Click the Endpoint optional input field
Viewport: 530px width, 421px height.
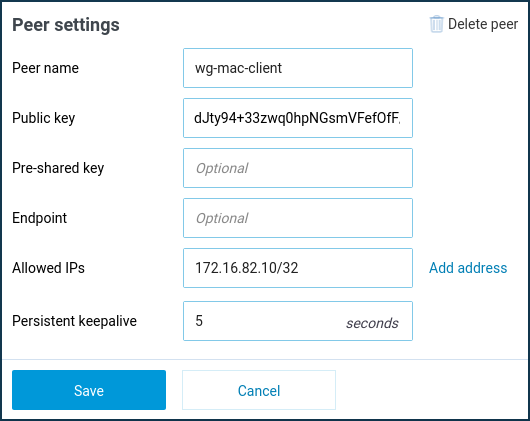[298, 218]
